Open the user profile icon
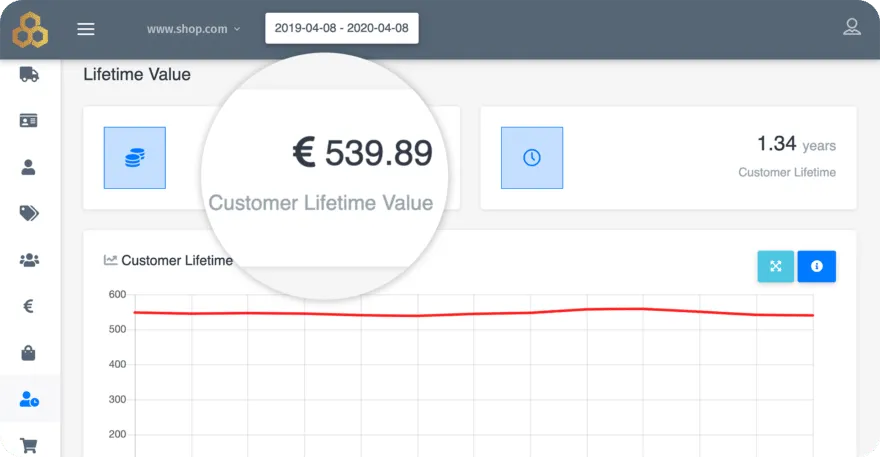 tap(851, 27)
